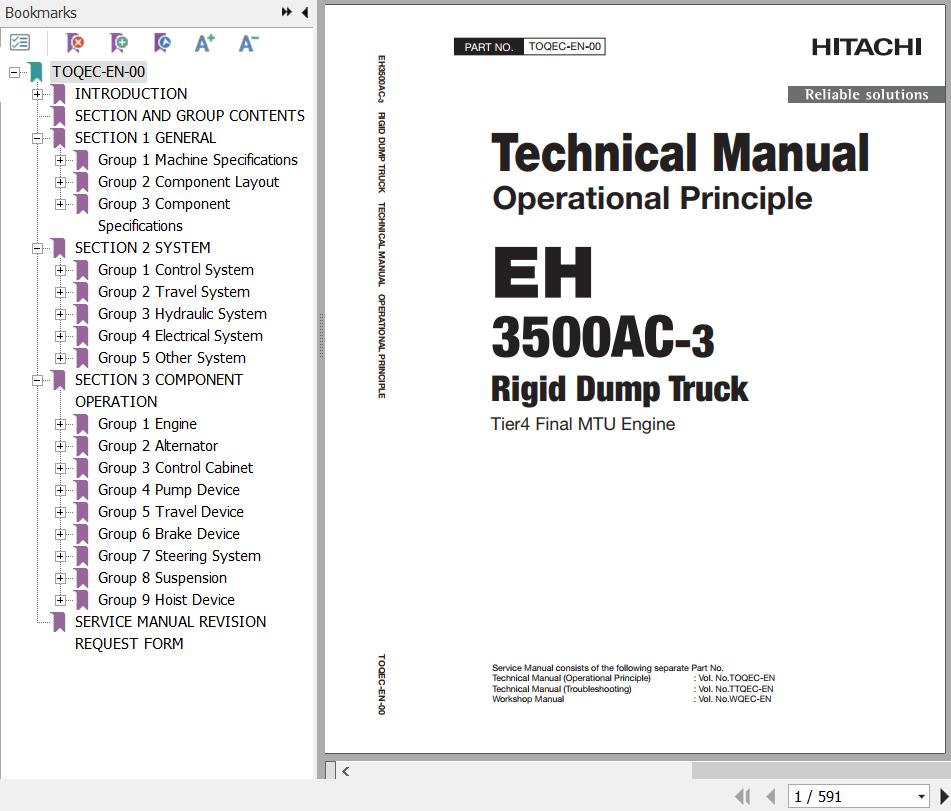Click the Group 8 Suspension bookmark icon

(x=82, y=578)
